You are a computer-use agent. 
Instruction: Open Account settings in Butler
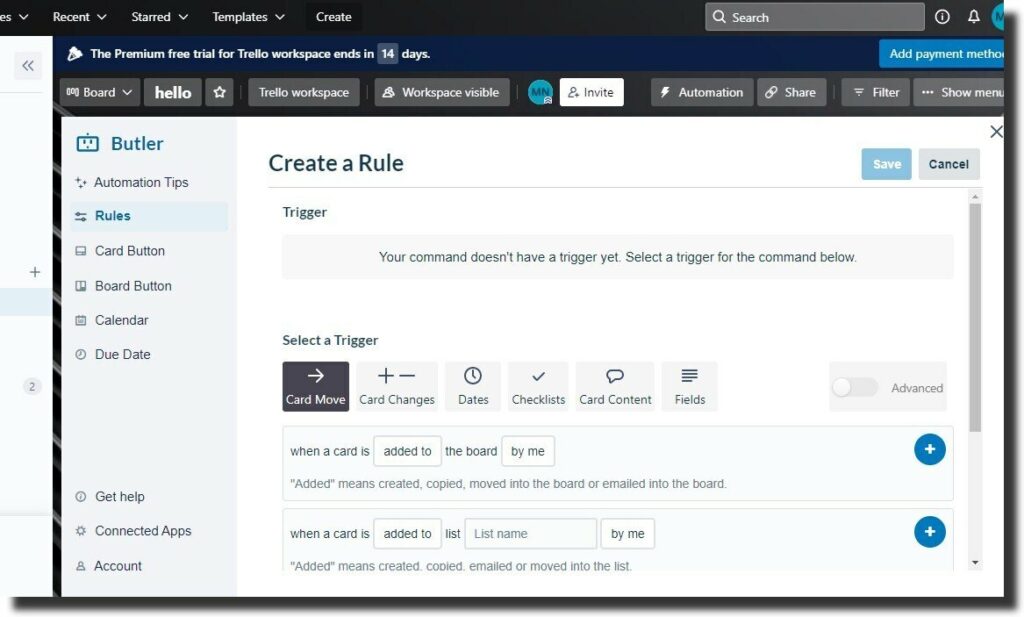(x=118, y=565)
